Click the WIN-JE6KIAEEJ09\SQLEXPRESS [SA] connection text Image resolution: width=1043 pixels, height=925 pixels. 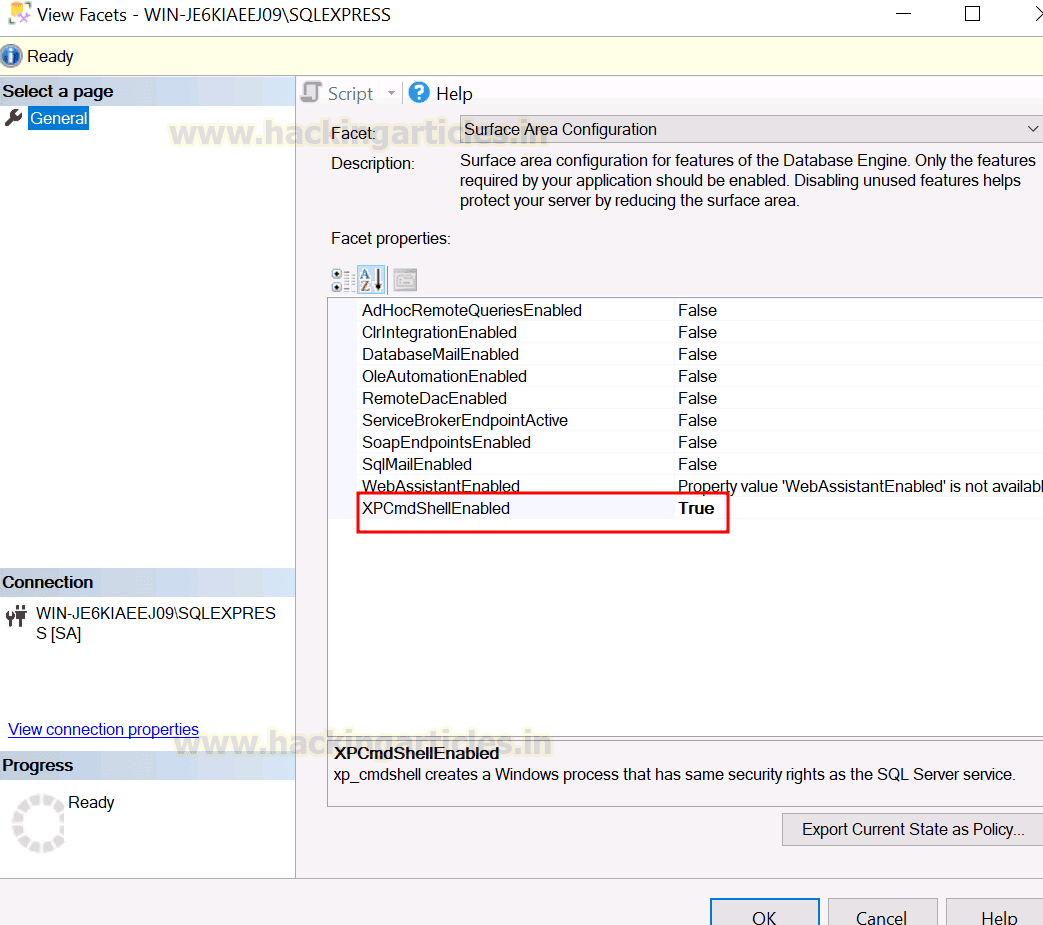click(x=156, y=623)
